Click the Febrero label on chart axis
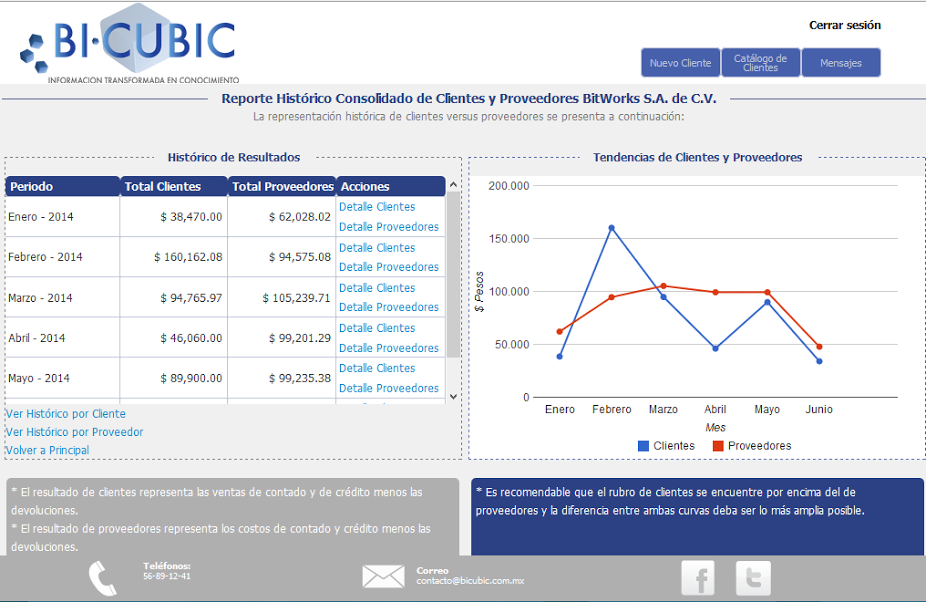The image size is (926, 602). pyautogui.click(x=612, y=409)
